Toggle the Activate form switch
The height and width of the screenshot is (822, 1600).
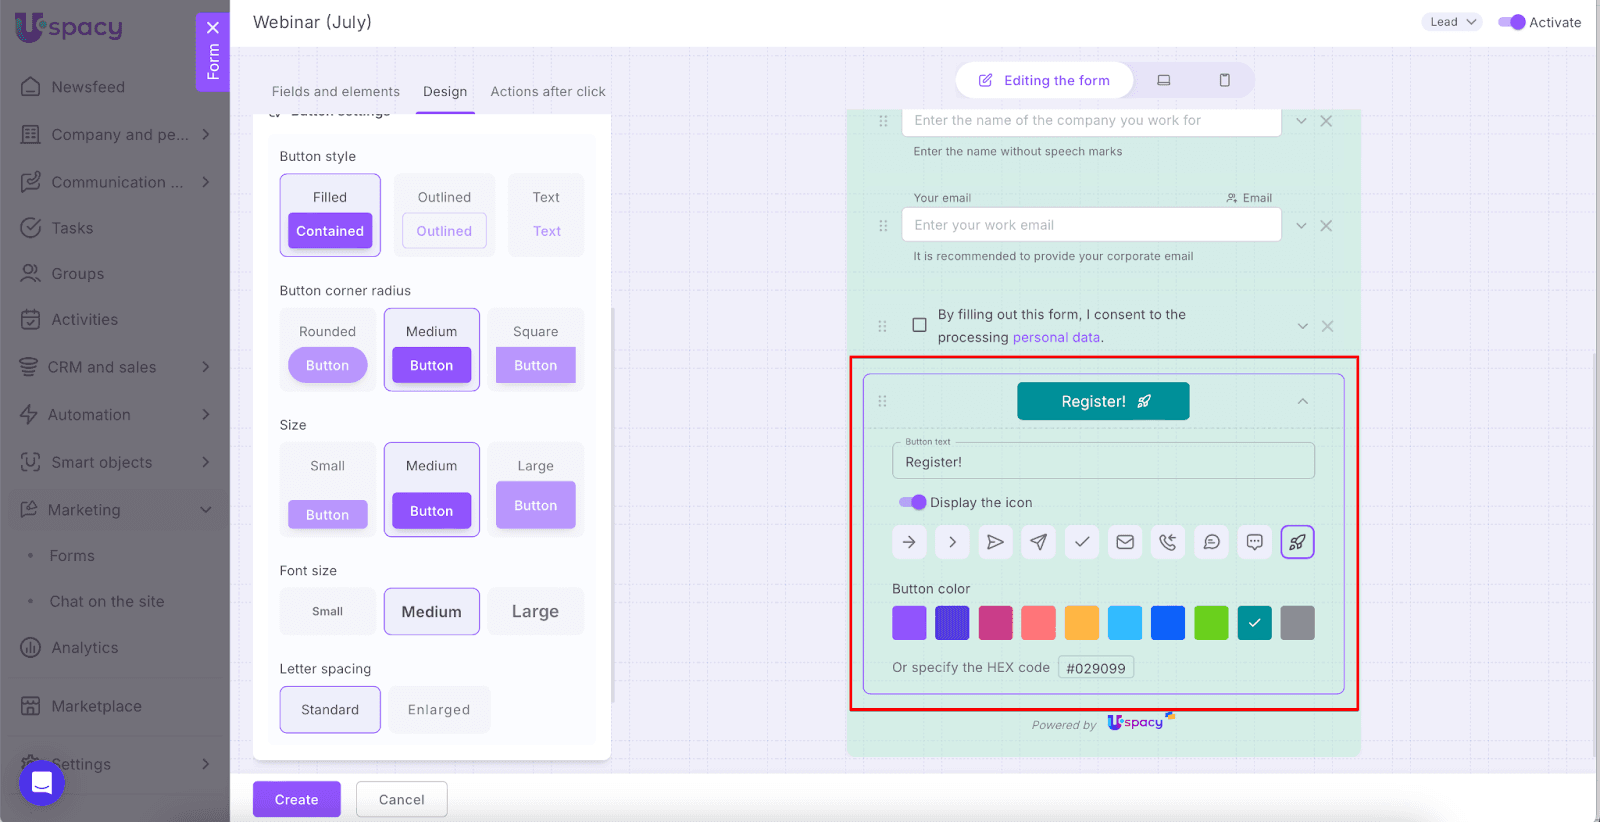point(1511,22)
